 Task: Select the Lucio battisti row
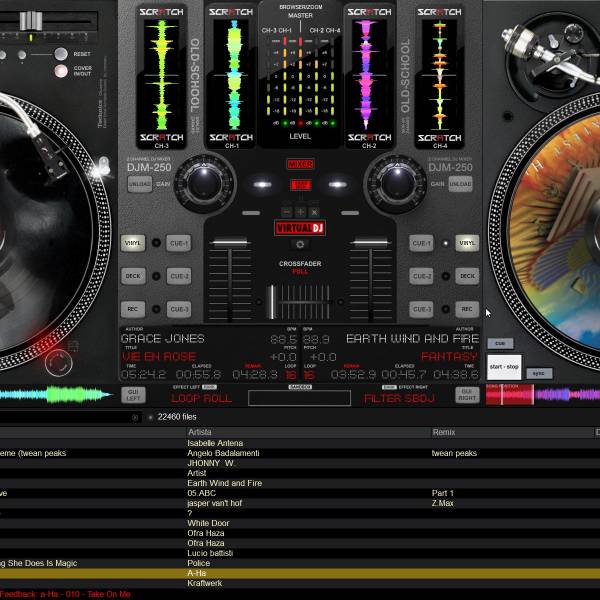pos(300,553)
